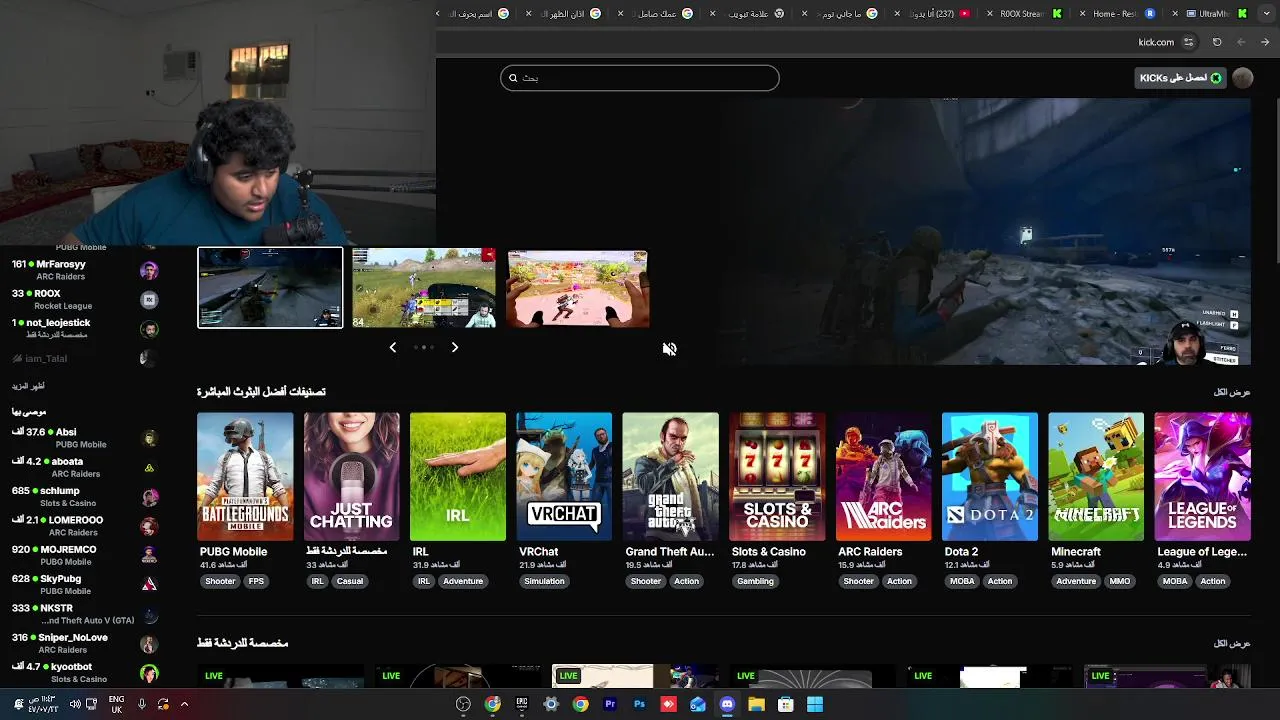Click عرض الكل for Just Chatting section

pos(1231,643)
